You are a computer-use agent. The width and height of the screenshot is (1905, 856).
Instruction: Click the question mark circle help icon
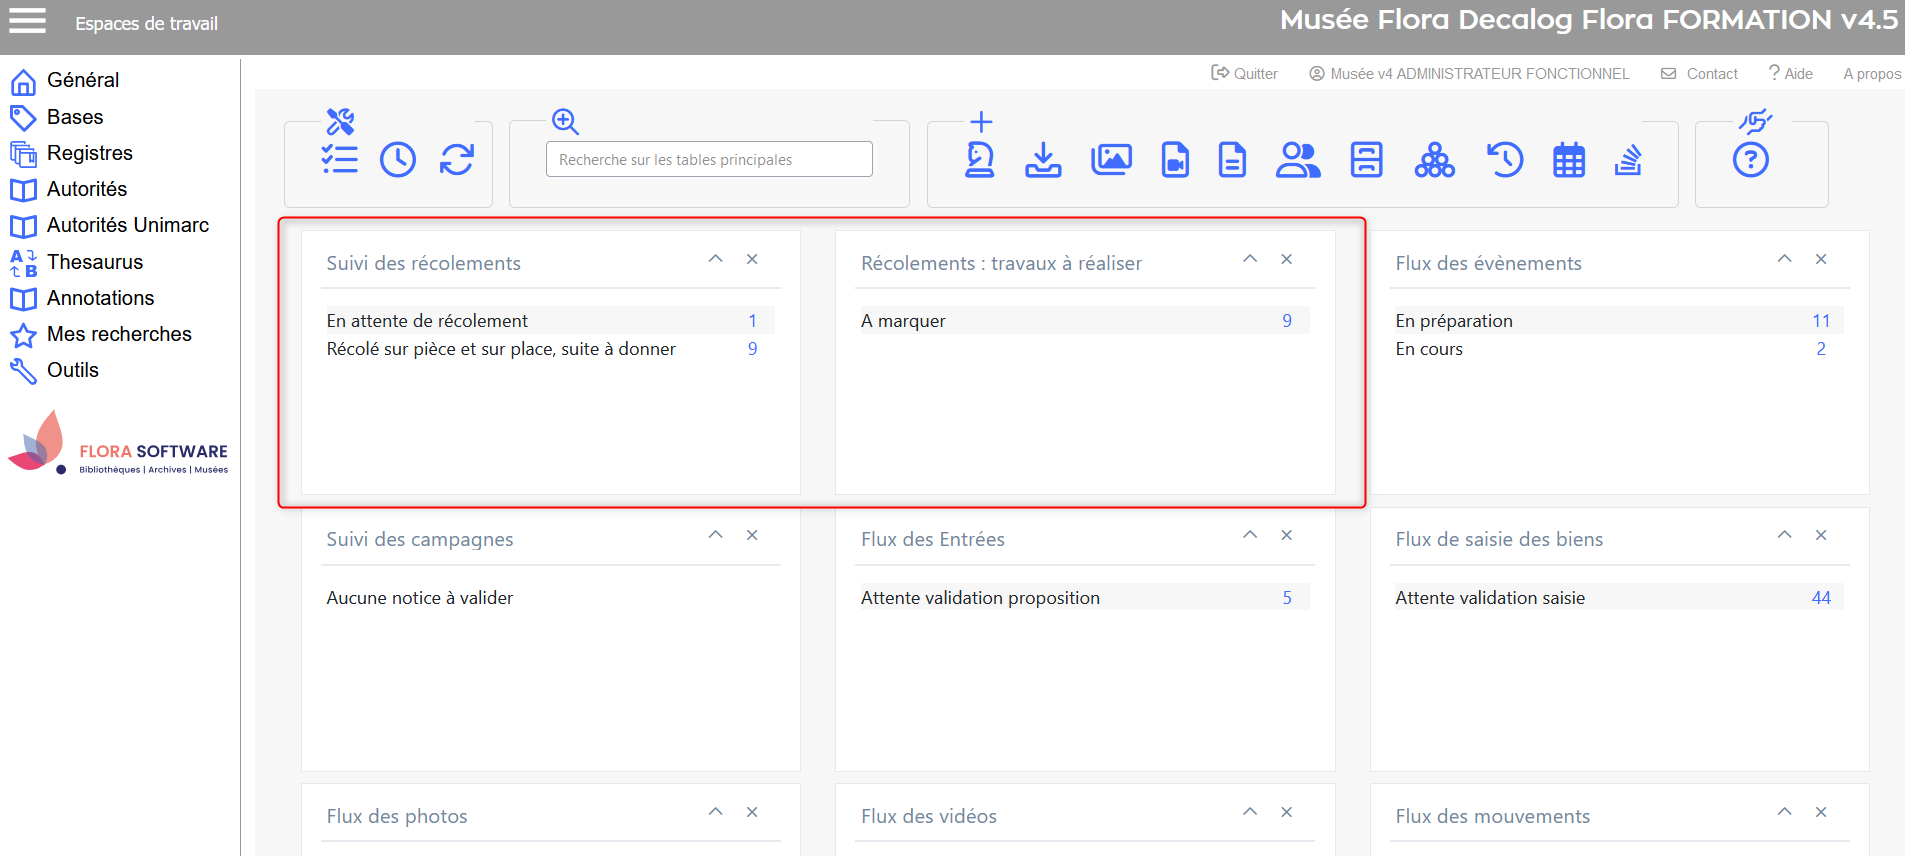pos(1750,160)
